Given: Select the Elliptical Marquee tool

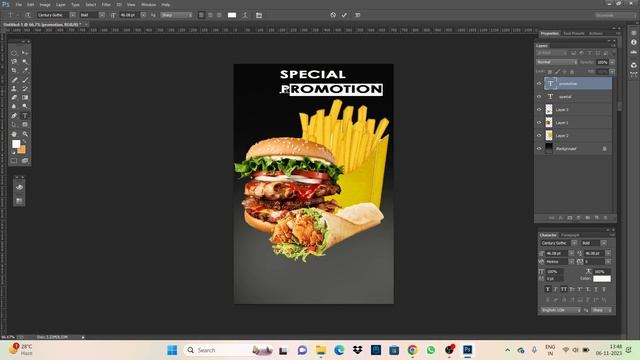Looking at the screenshot, I should pos(14,53).
